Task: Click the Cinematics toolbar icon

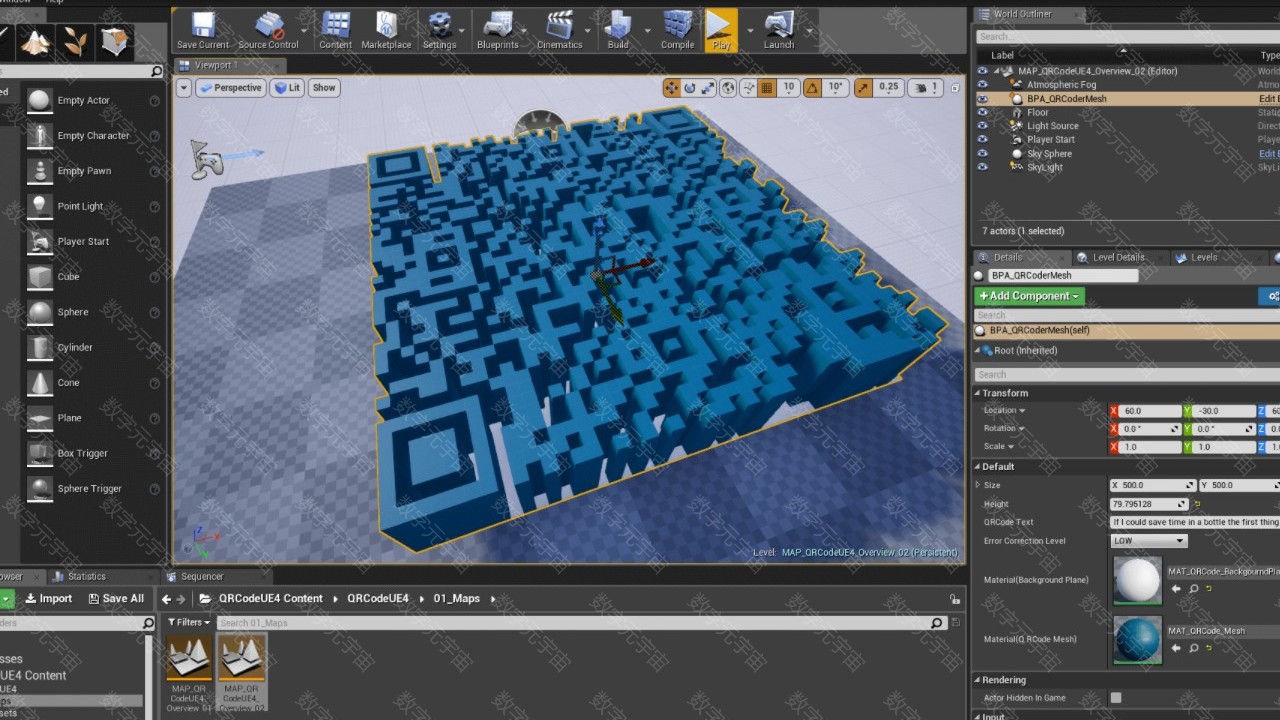Action: [559, 30]
